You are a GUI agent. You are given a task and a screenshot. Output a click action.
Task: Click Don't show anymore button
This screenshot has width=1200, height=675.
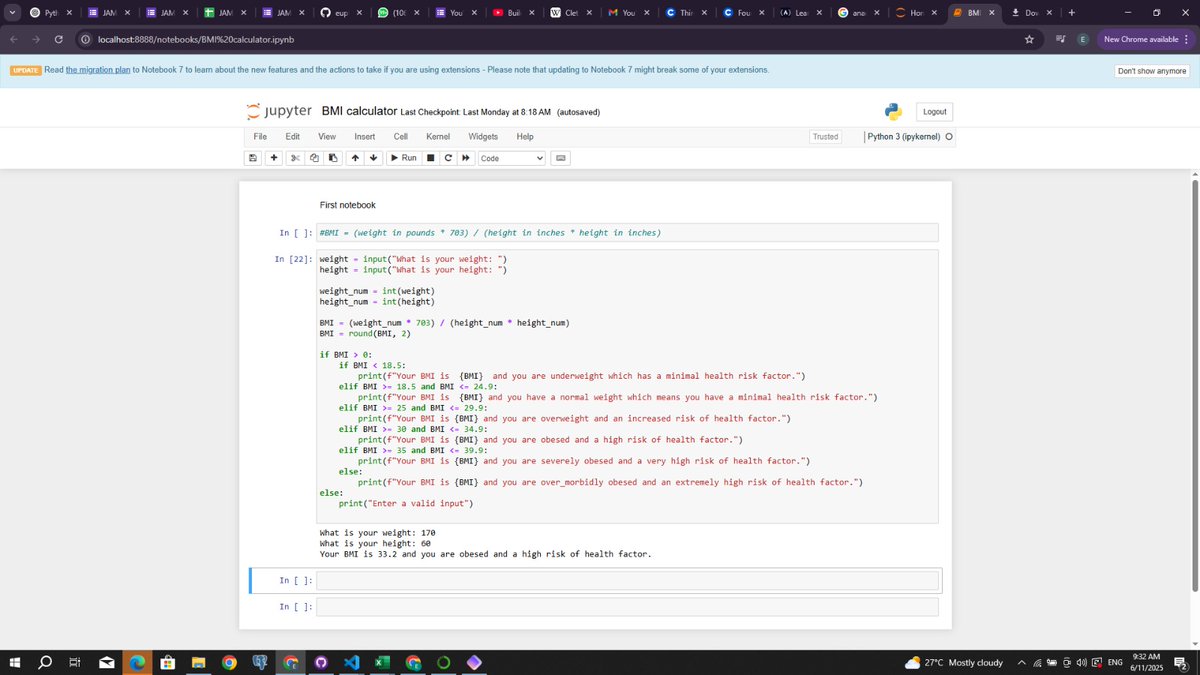point(1153,71)
